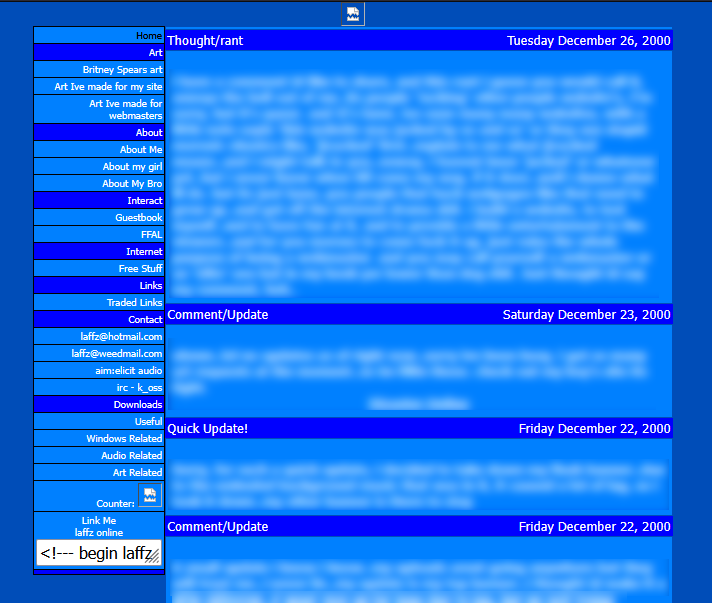Click the broken image icon at page top

click(352, 14)
